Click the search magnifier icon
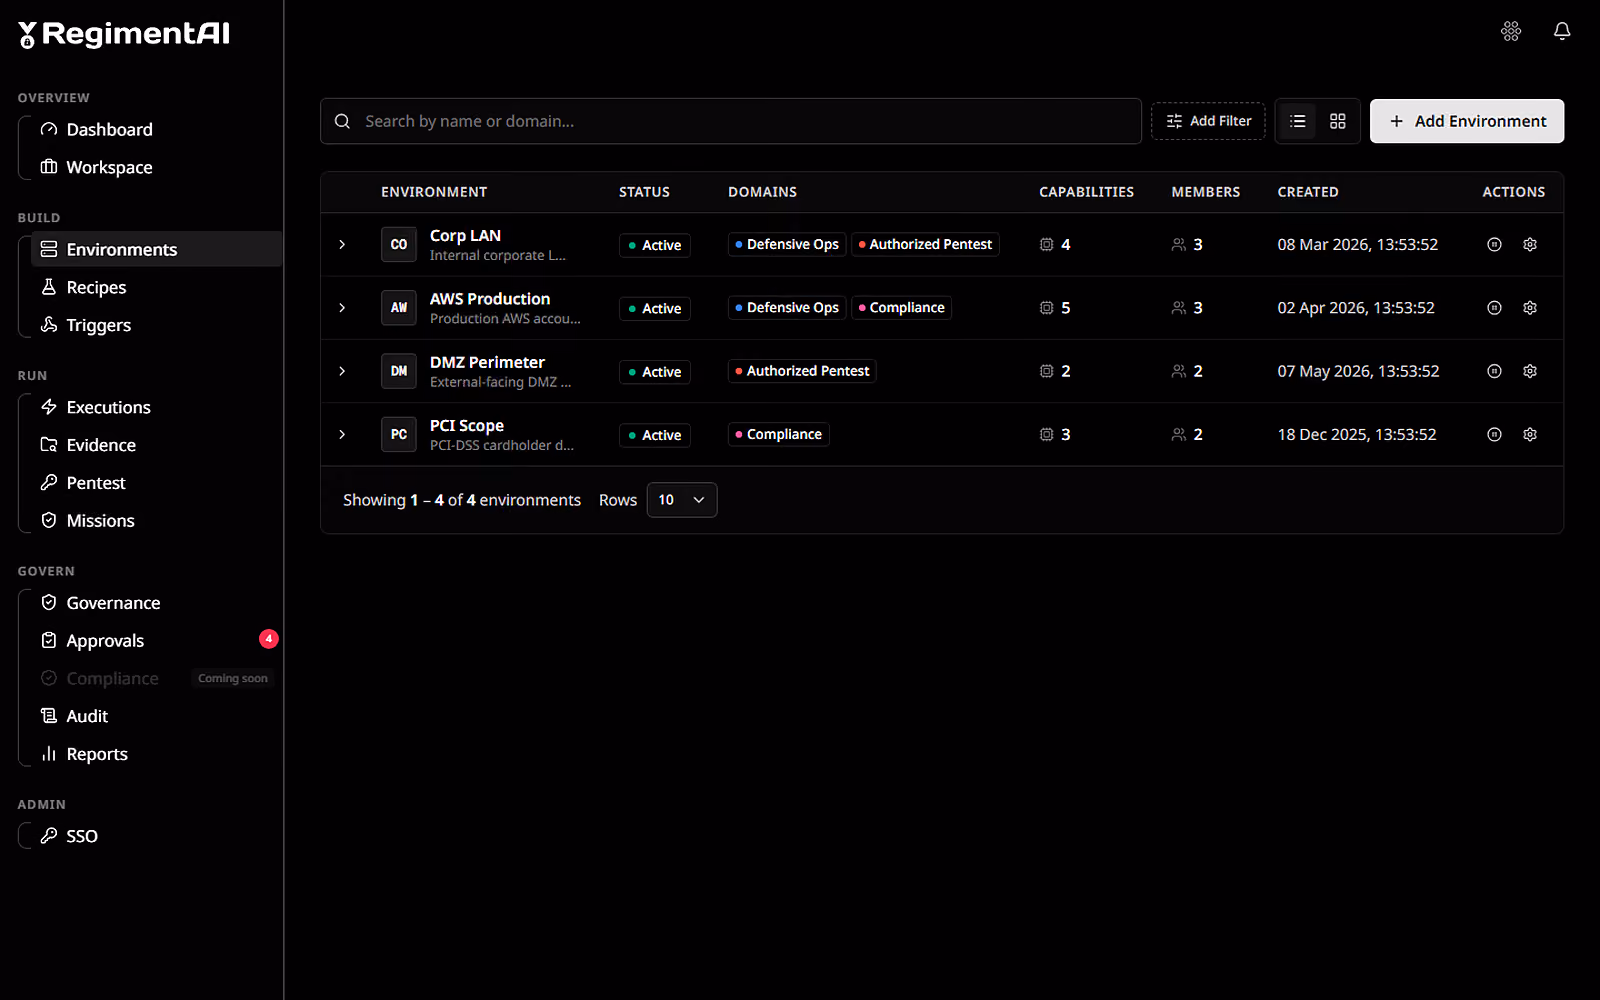1600x1000 pixels. (x=342, y=121)
